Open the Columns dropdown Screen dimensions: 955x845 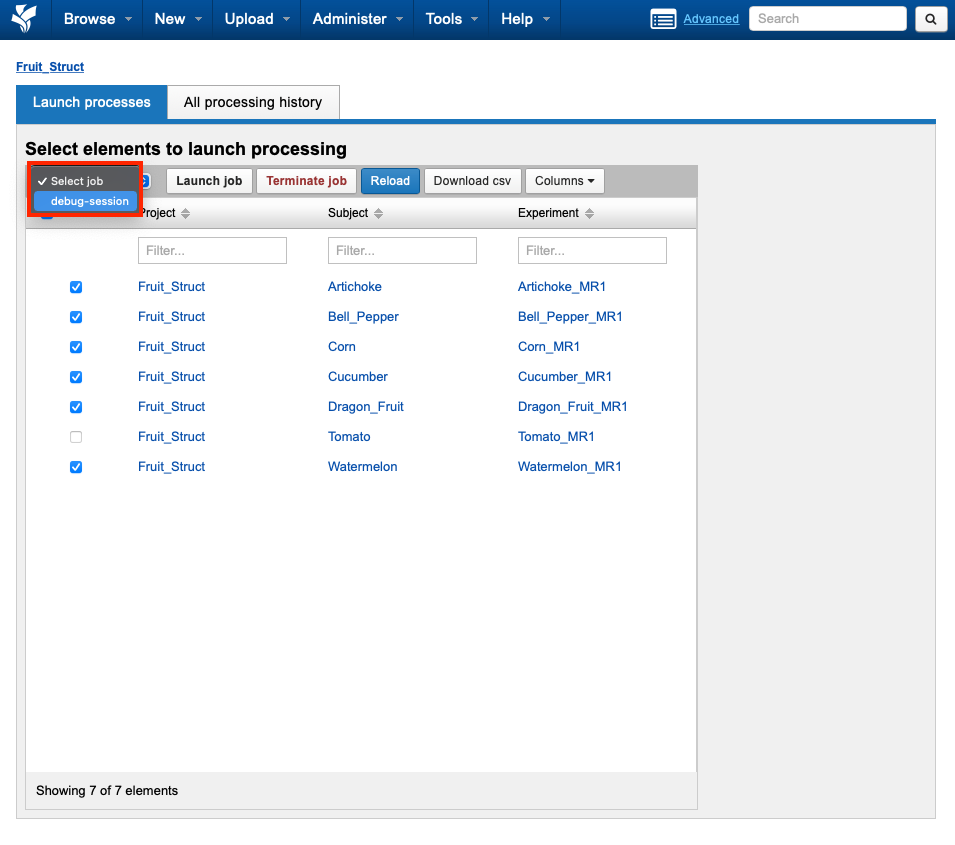[564, 181]
